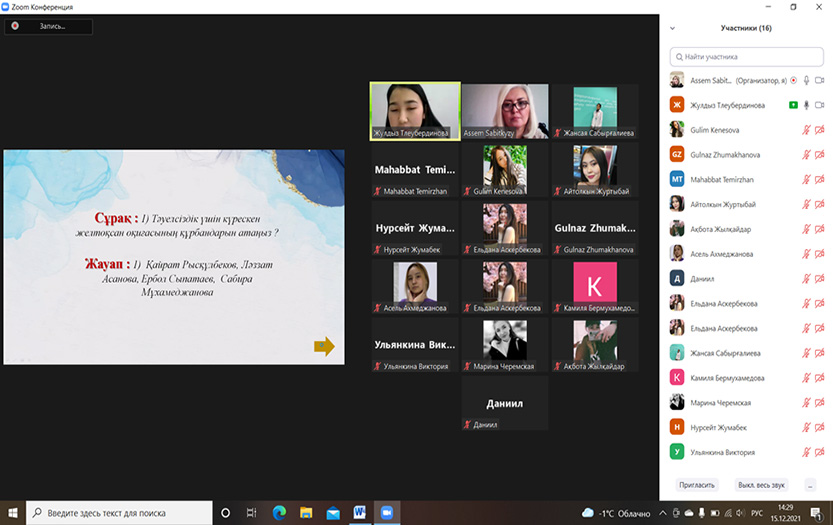Screen dimensions: 833x525
Task: Click the Найти участника search field
Action: tap(745, 57)
